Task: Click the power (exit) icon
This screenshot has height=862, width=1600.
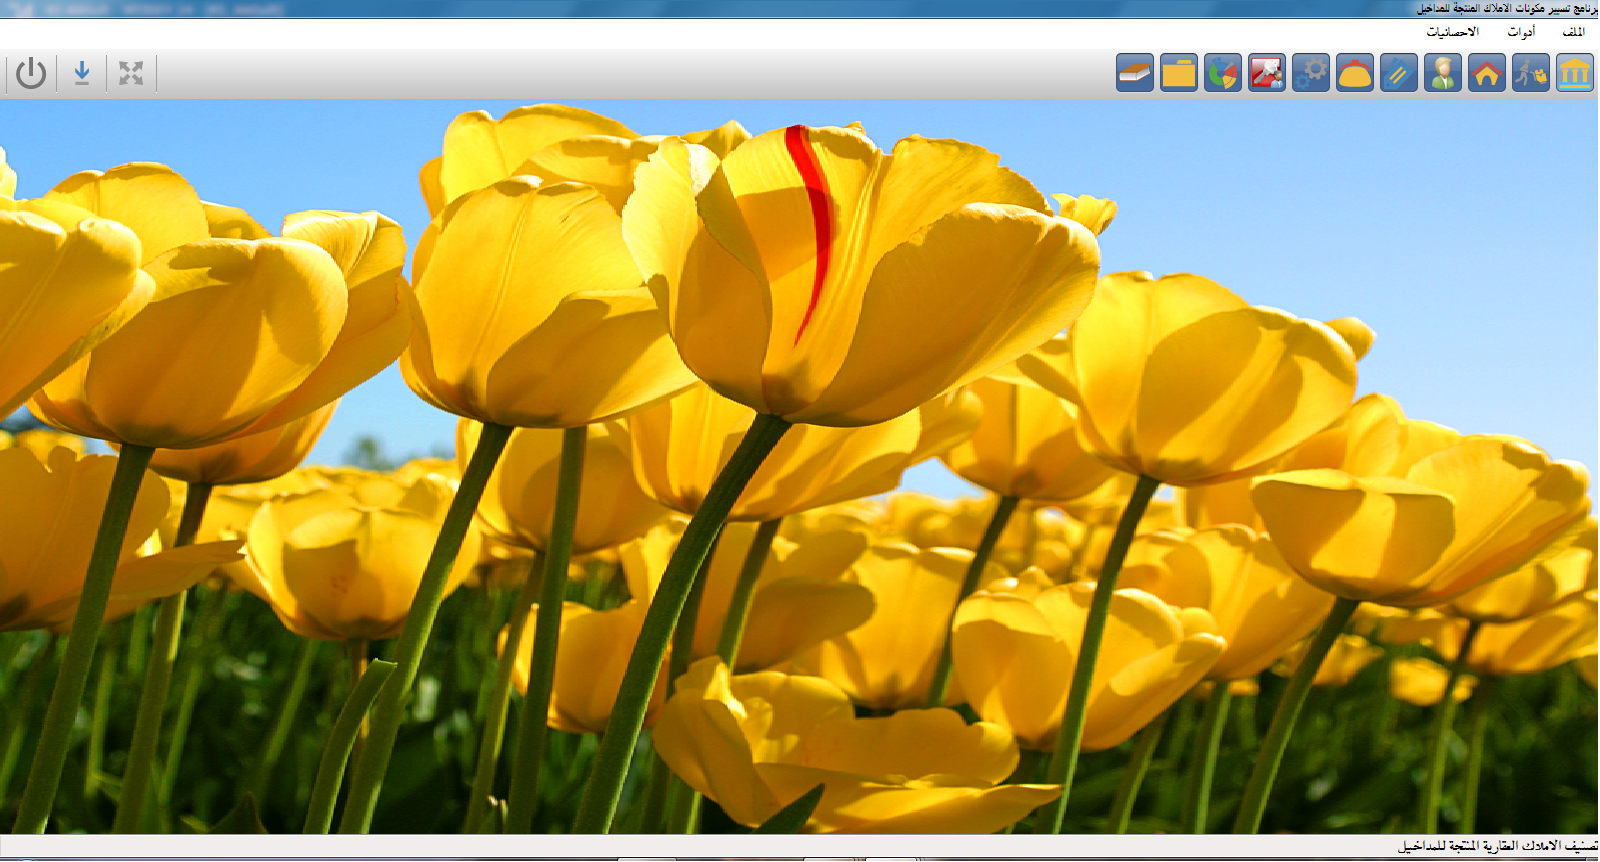Action: [31, 73]
